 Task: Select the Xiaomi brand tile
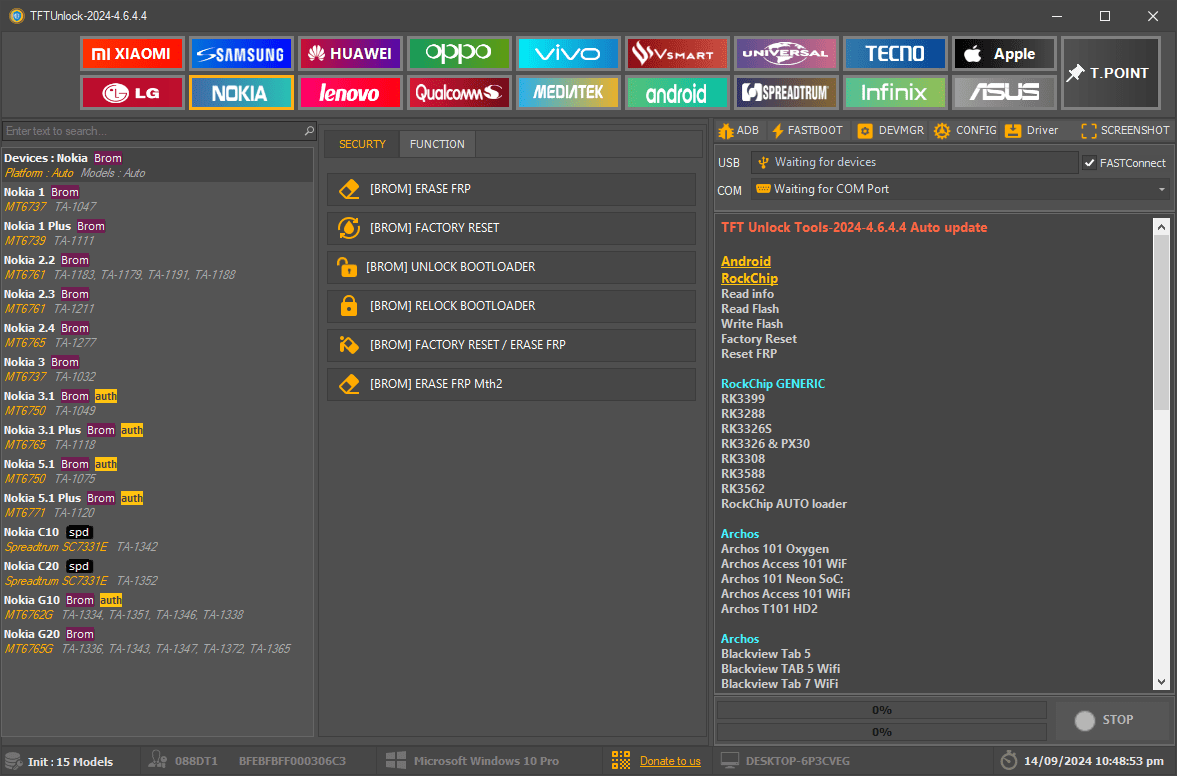coord(132,54)
